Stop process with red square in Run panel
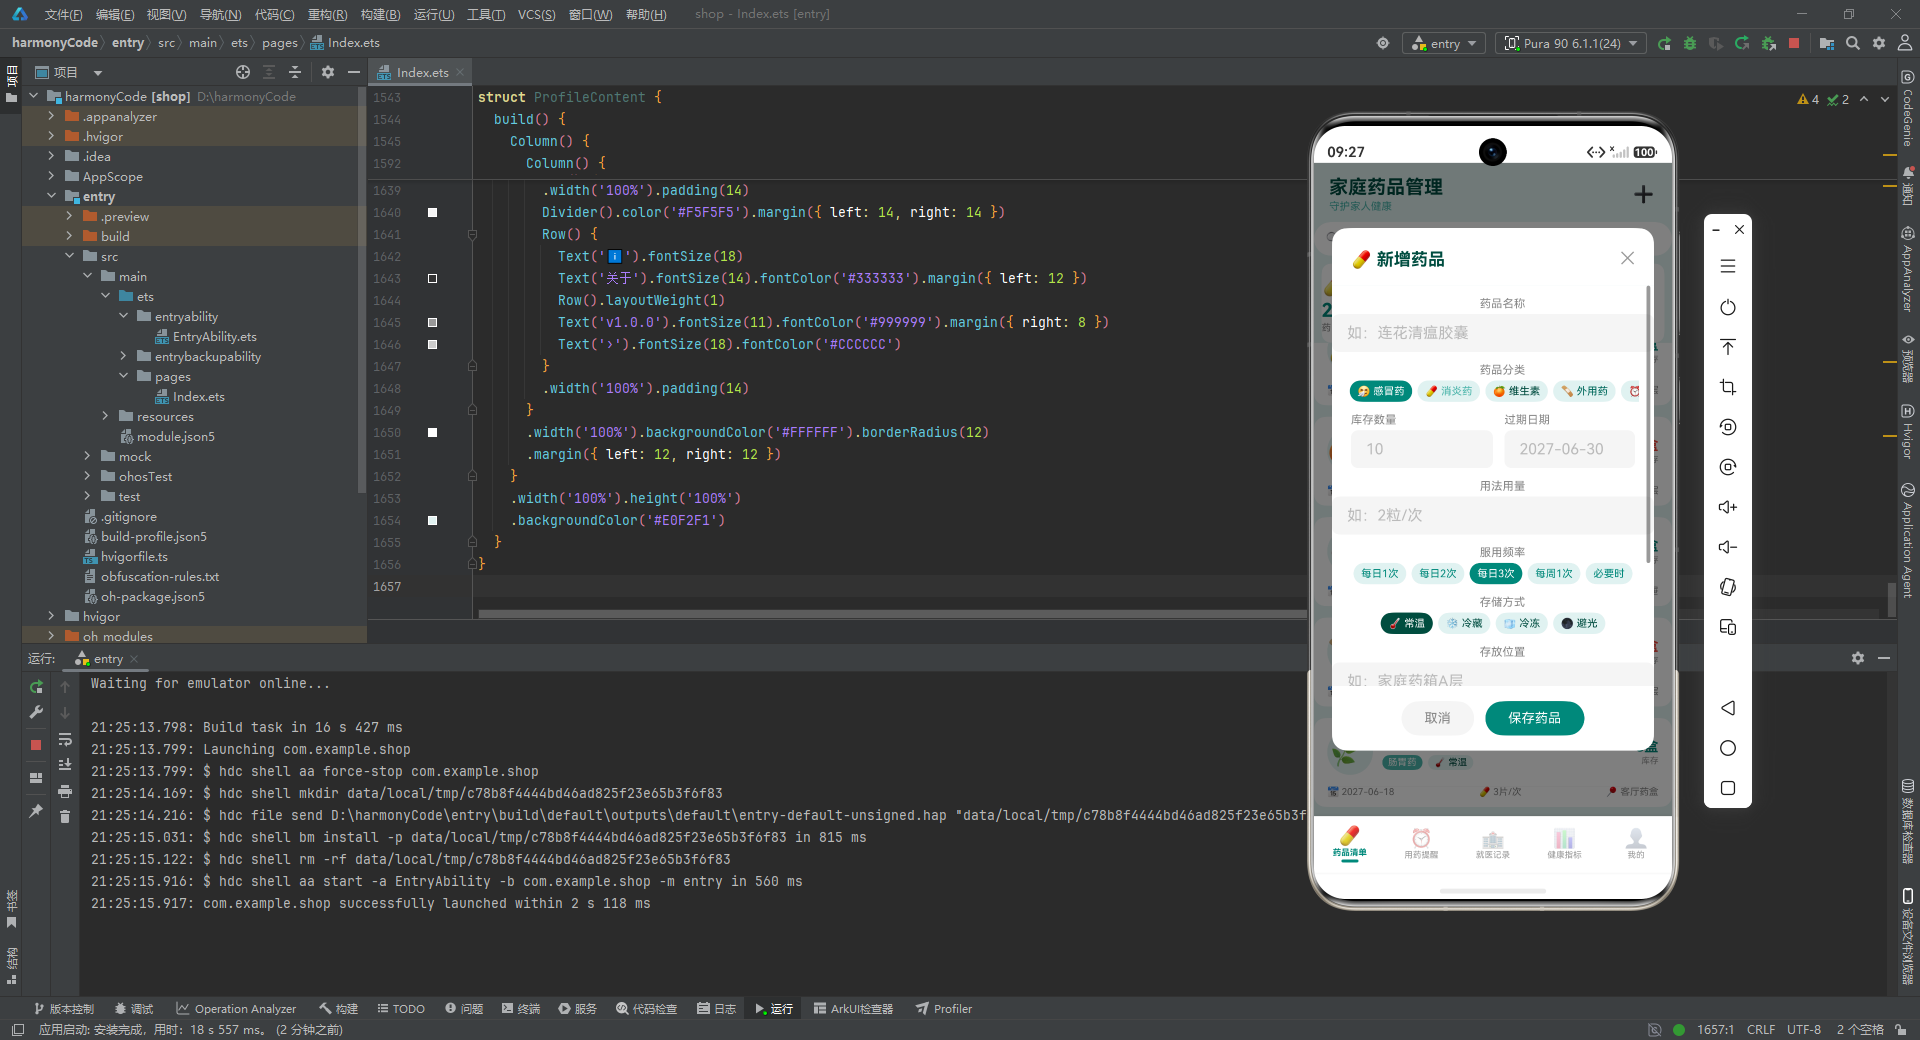Screen dimensions: 1920x1040 [x=36, y=745]
